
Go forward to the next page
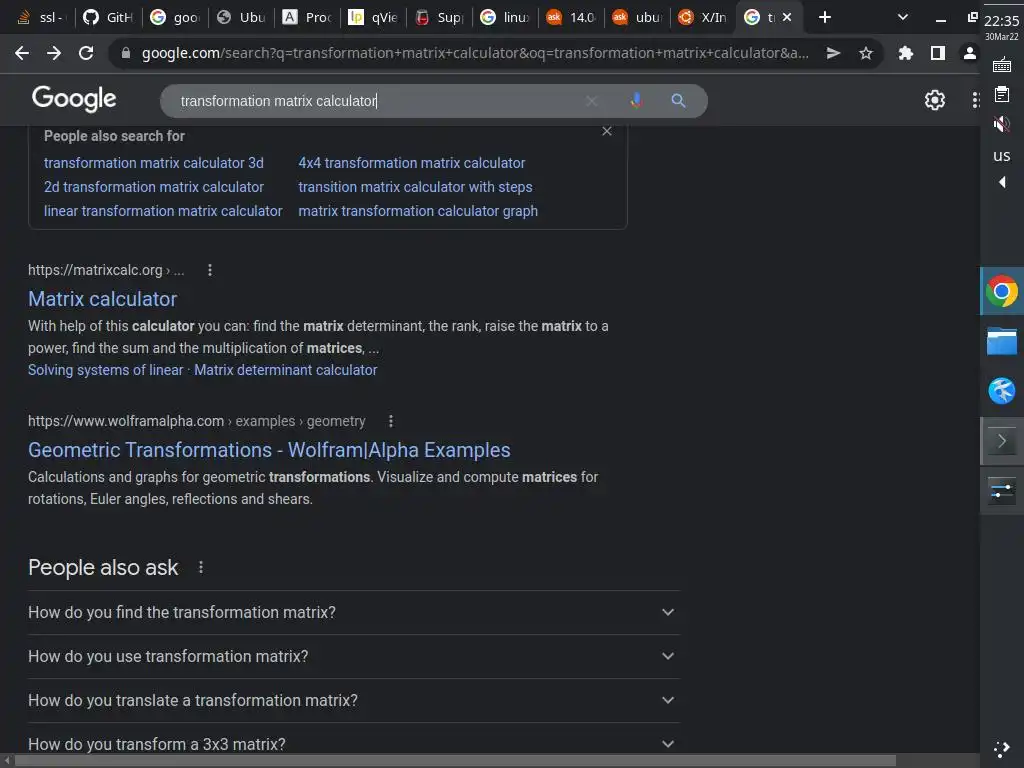tap(54, 53)
